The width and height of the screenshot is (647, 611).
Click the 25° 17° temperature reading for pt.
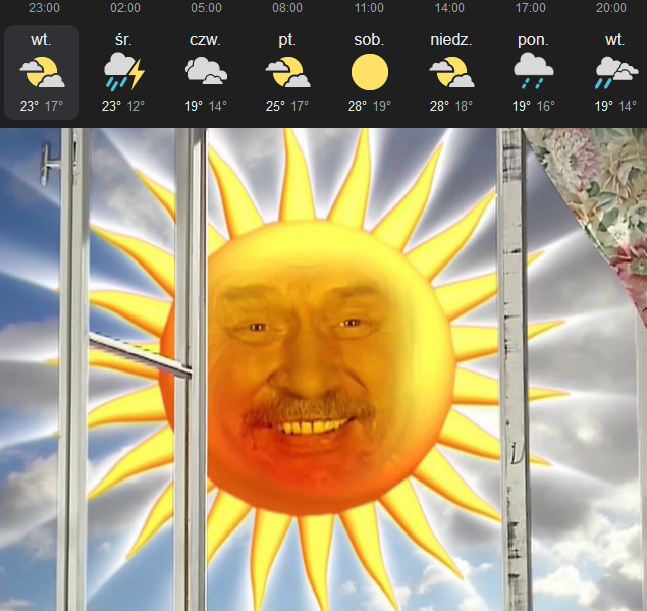pyautogui.click(x=286, y=105)
